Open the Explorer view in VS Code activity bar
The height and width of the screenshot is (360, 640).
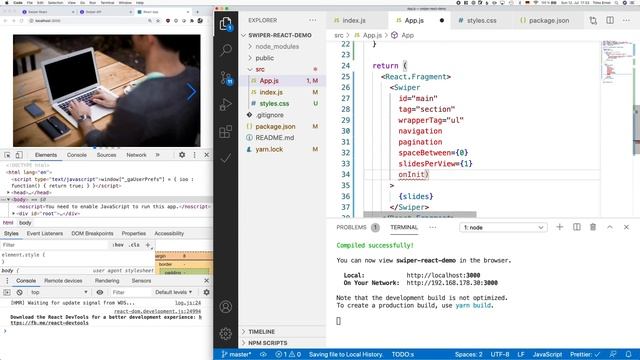226,24
